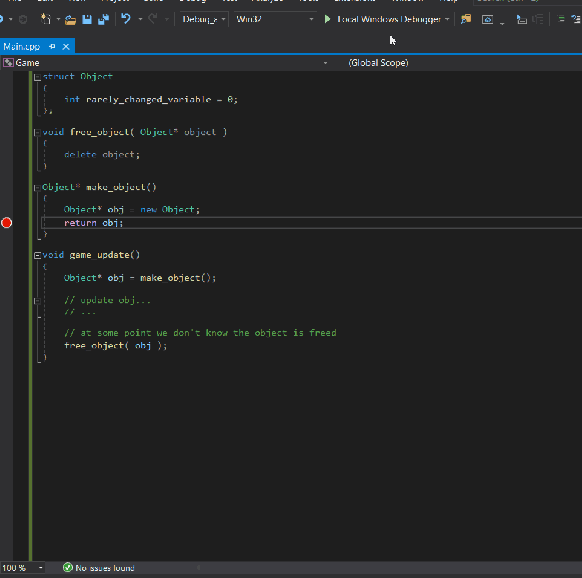Click horizontal scrollbar left arrow
The image size is (582, 578).
pyautogui.click(x=198, y=568)
